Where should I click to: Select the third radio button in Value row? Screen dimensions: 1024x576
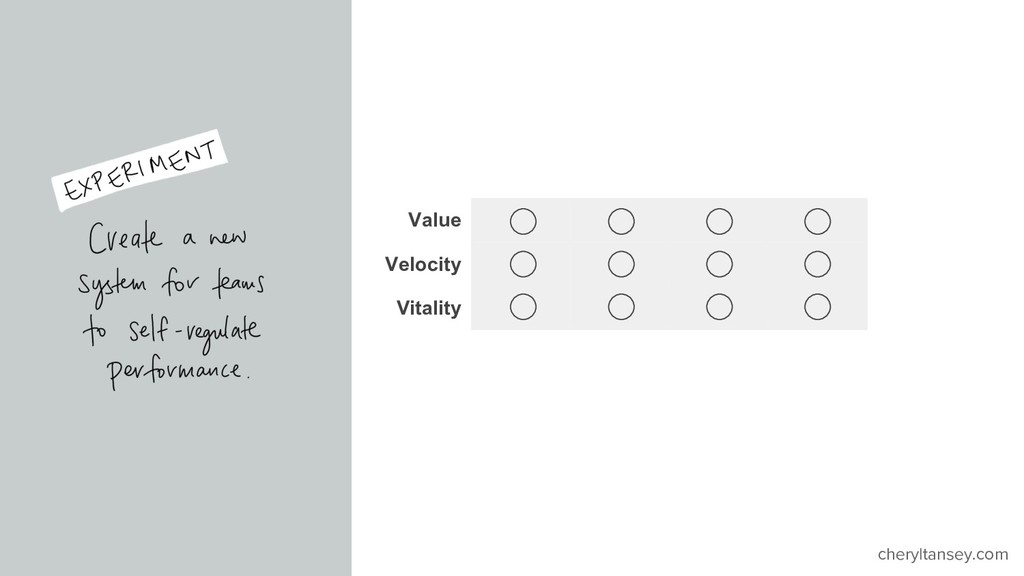(x=719, y=221)
